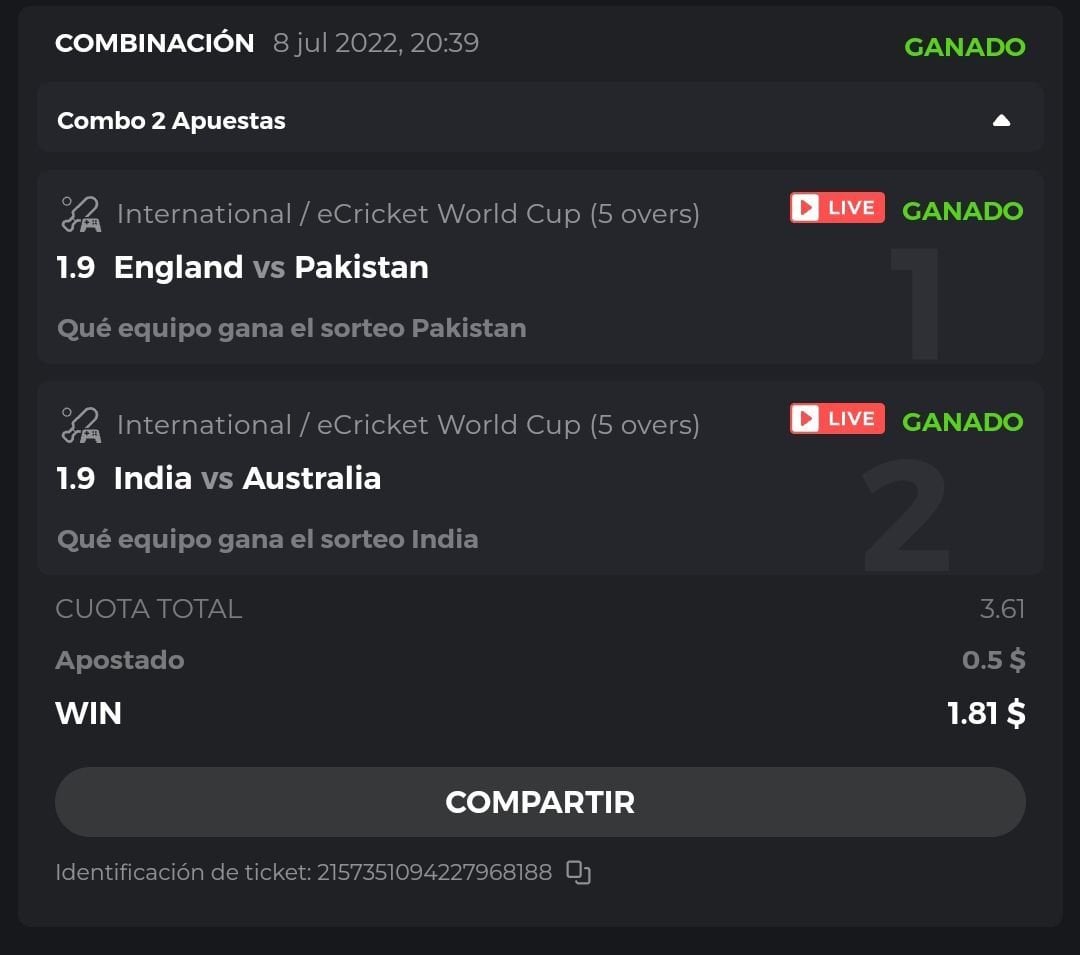Click the sorteo Pakistan market text

(291, 328)
